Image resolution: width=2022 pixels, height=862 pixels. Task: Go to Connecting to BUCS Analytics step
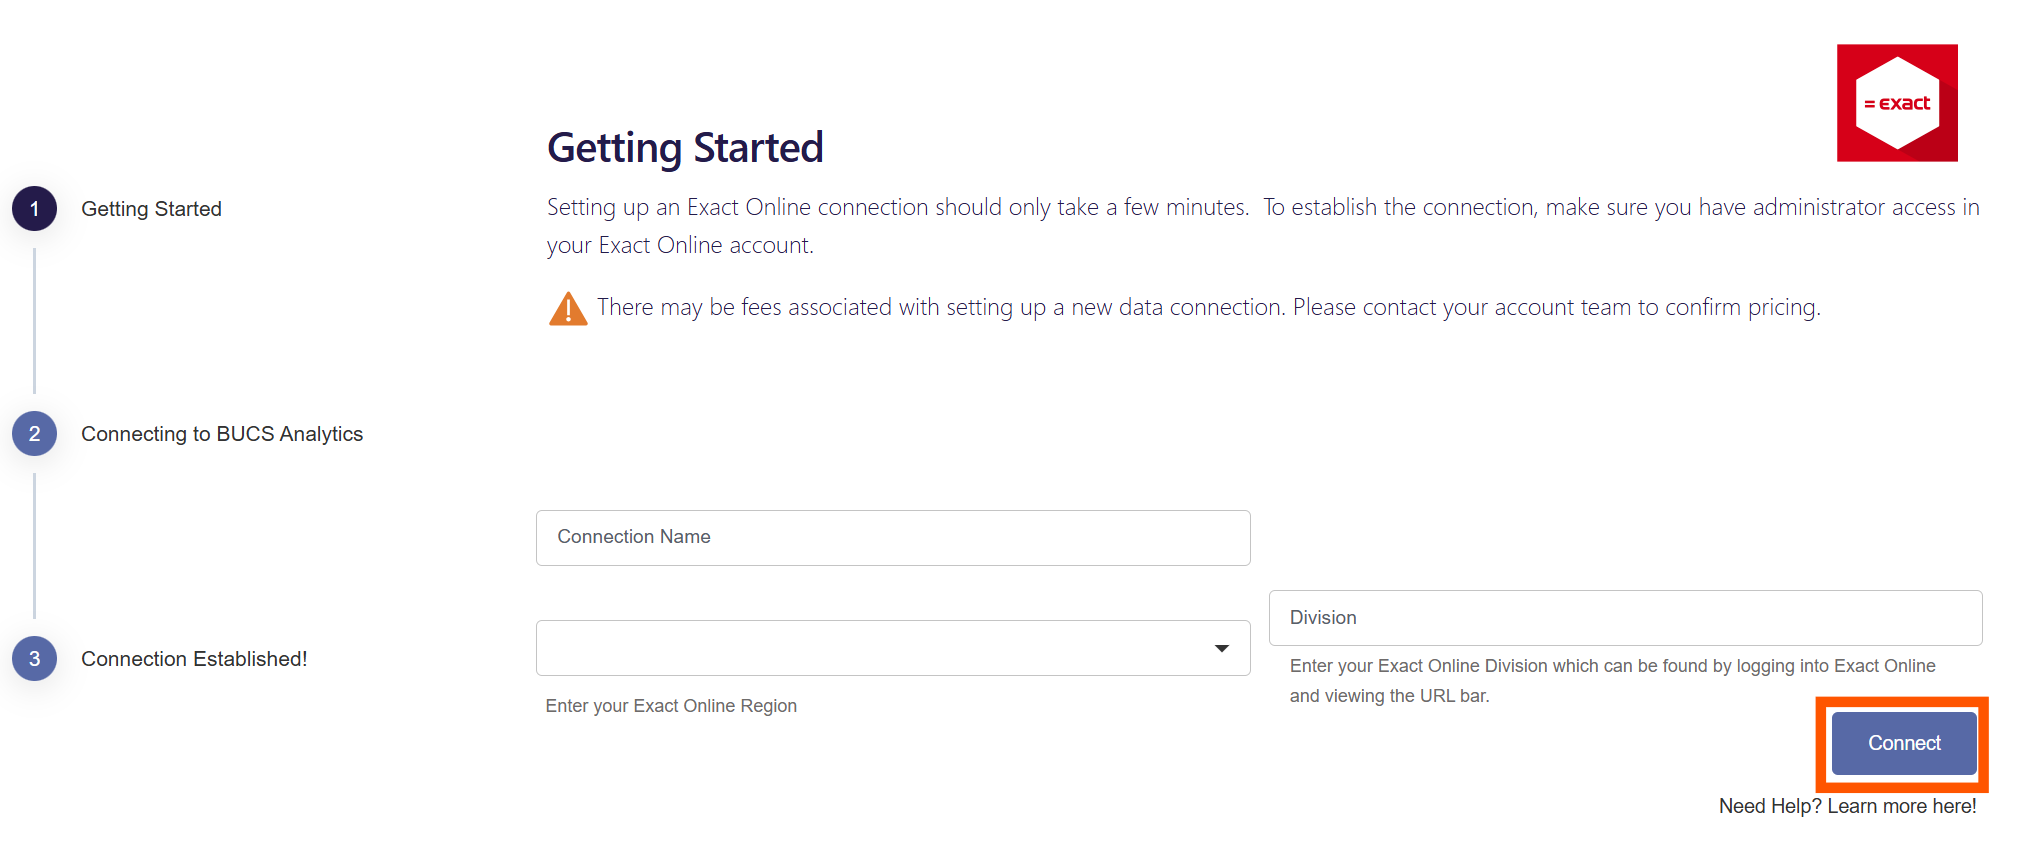222,434
